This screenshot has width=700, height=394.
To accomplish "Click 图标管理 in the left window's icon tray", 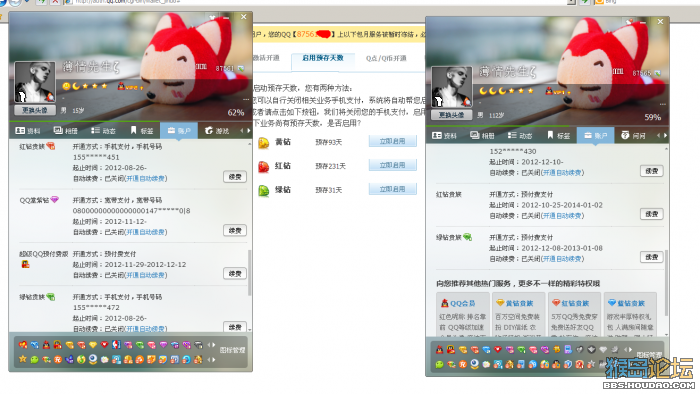I will coord(232,350).
